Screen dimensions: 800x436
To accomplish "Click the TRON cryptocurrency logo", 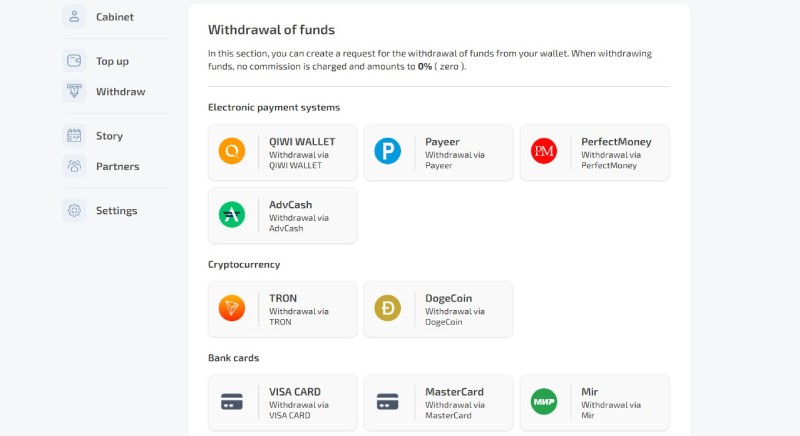I will (x=232, y=308).
